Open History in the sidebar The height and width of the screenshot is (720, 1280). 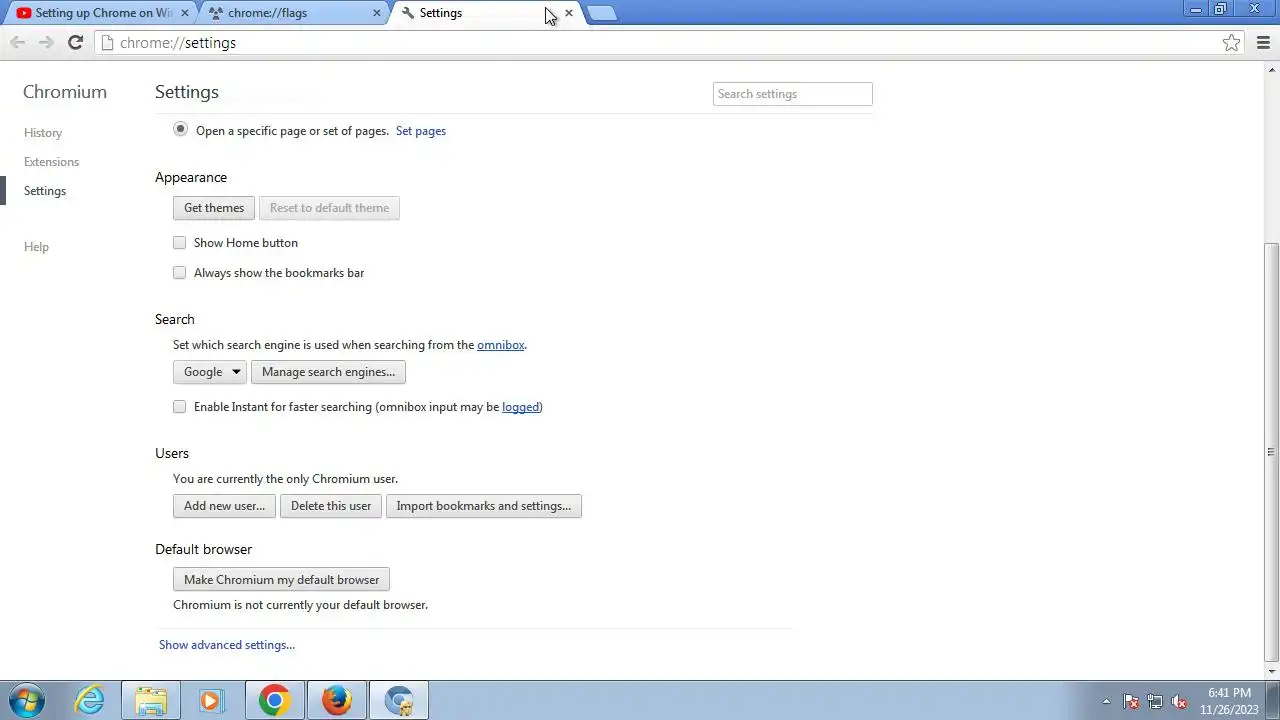43,132
